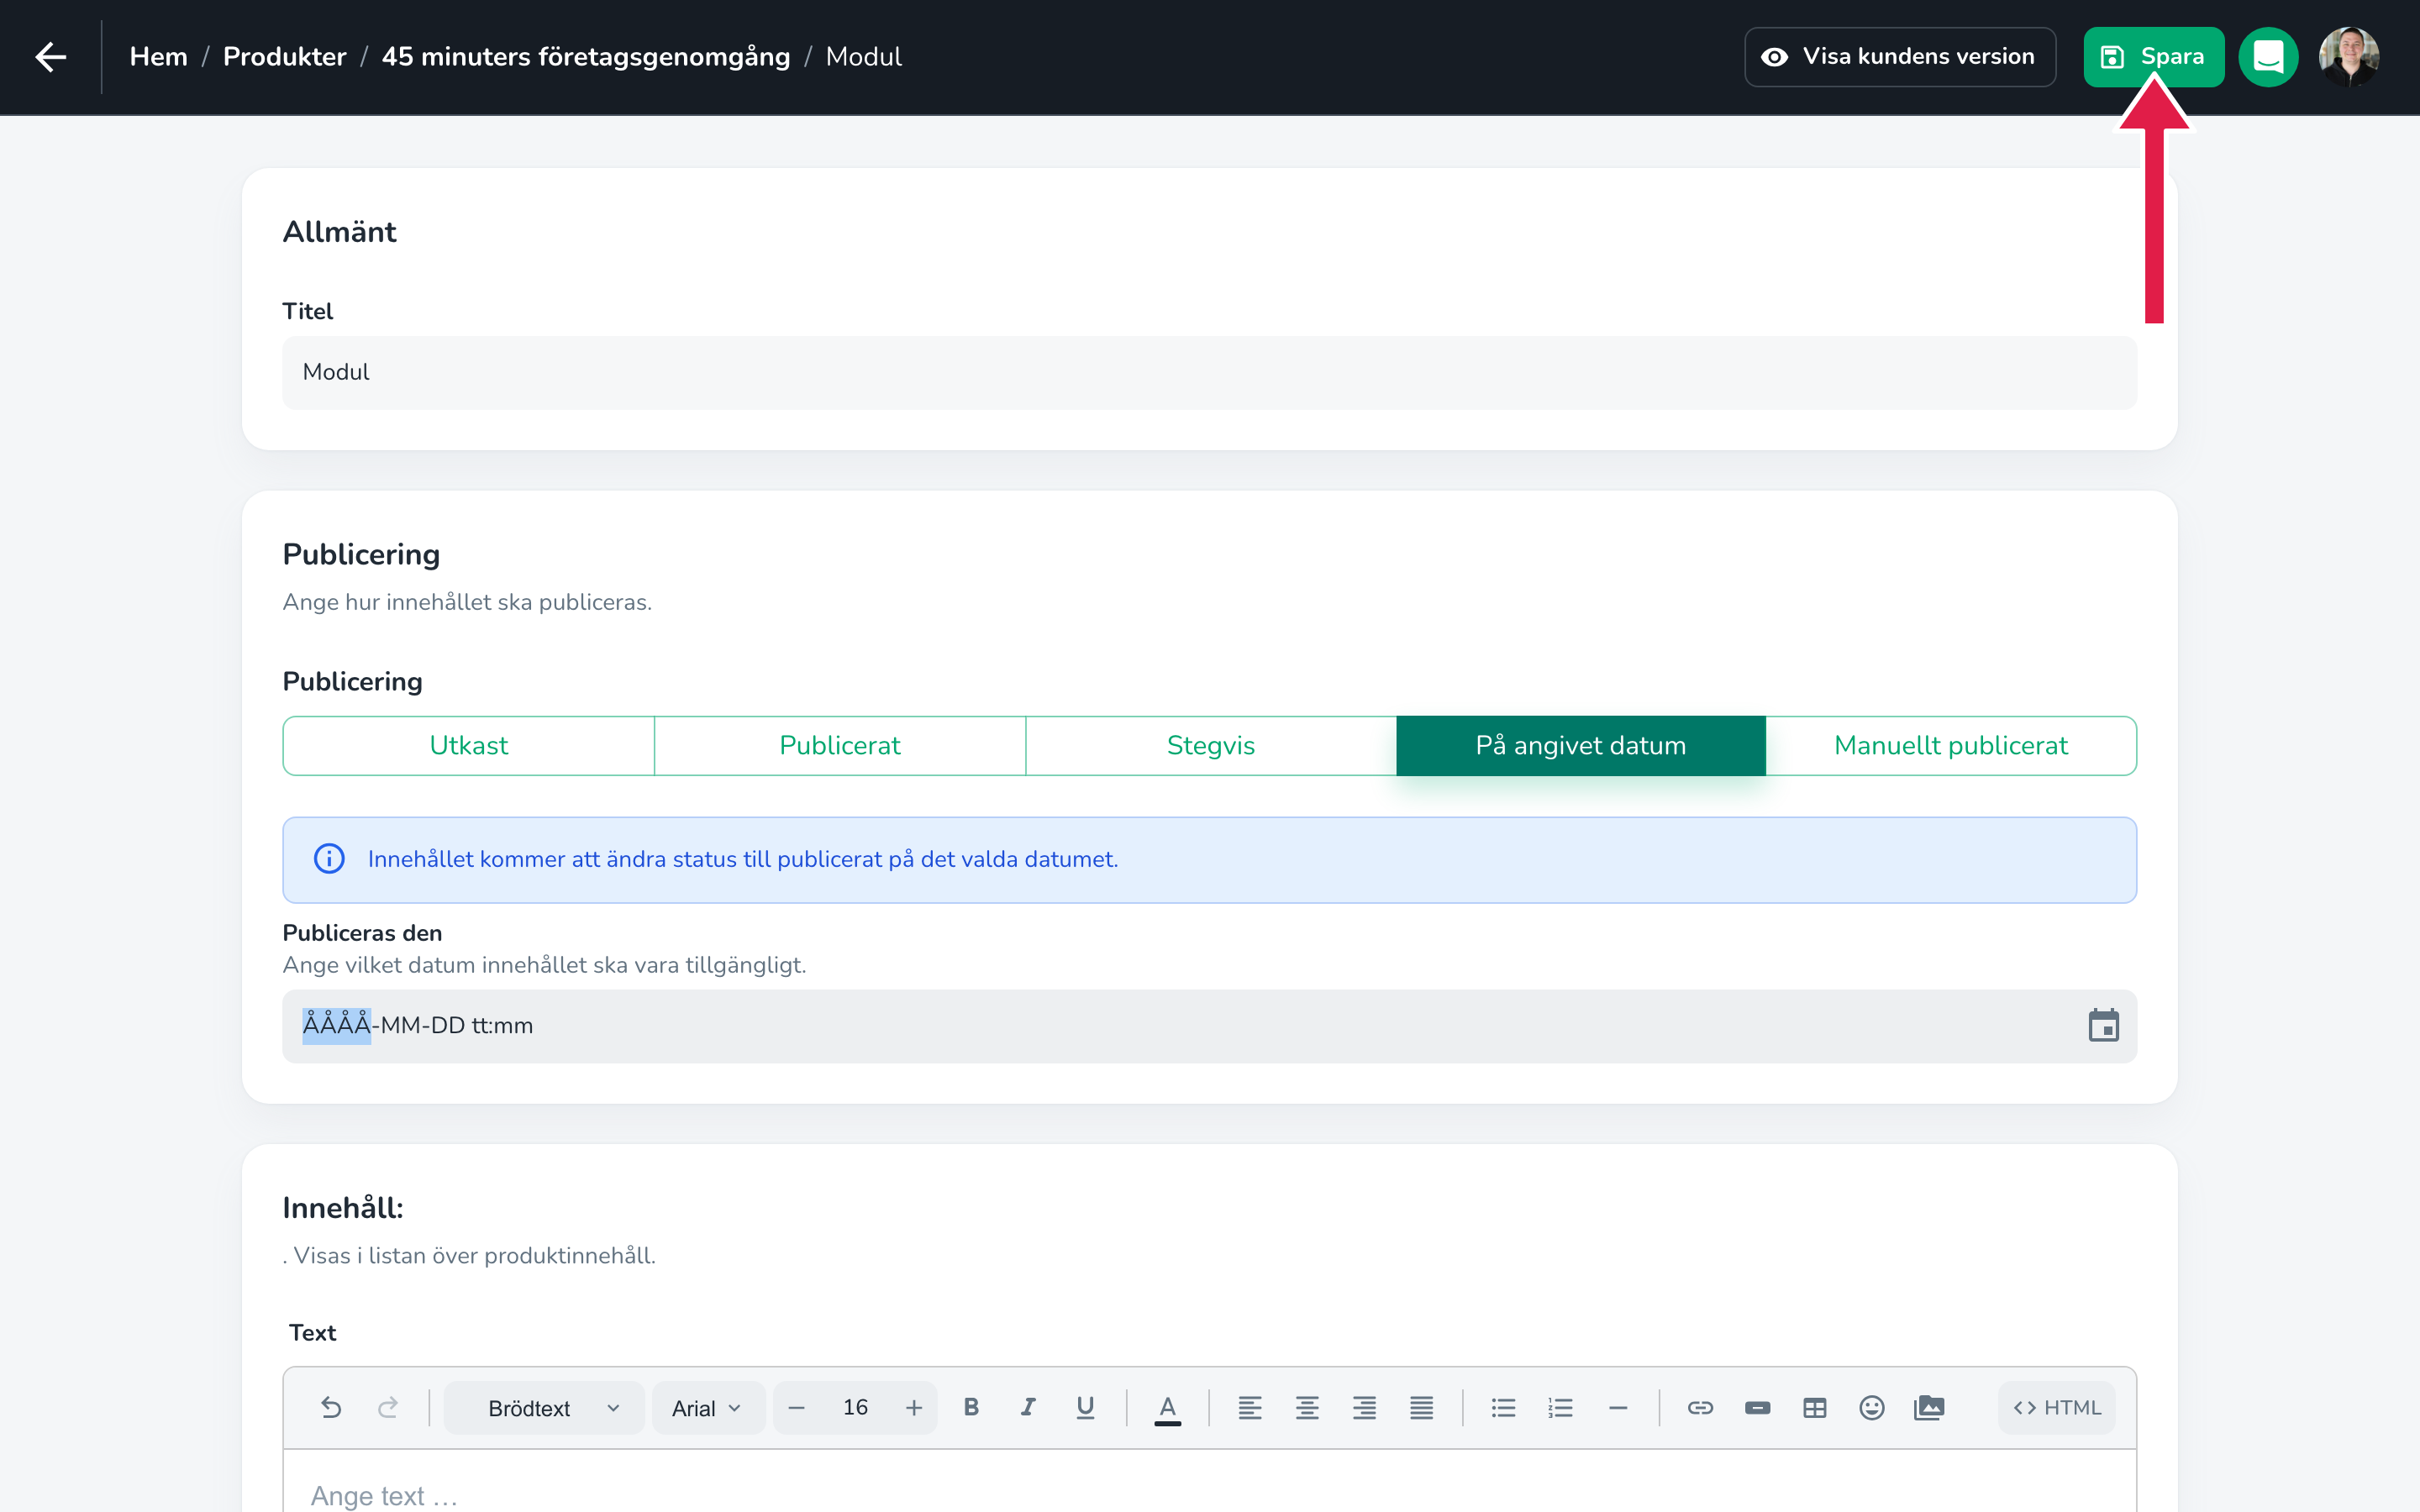Viewport: 2420px width, 1512px height.
Task: Insert a horizontal divider line
Action: tap(1618, 1408)
